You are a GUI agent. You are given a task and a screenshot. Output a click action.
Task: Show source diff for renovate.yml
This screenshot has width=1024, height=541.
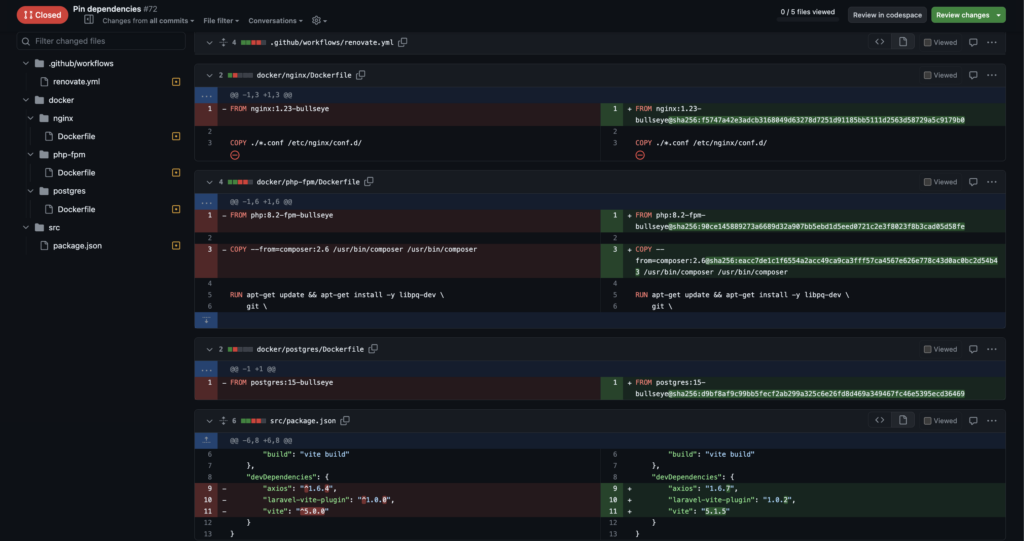click(880, 42)
